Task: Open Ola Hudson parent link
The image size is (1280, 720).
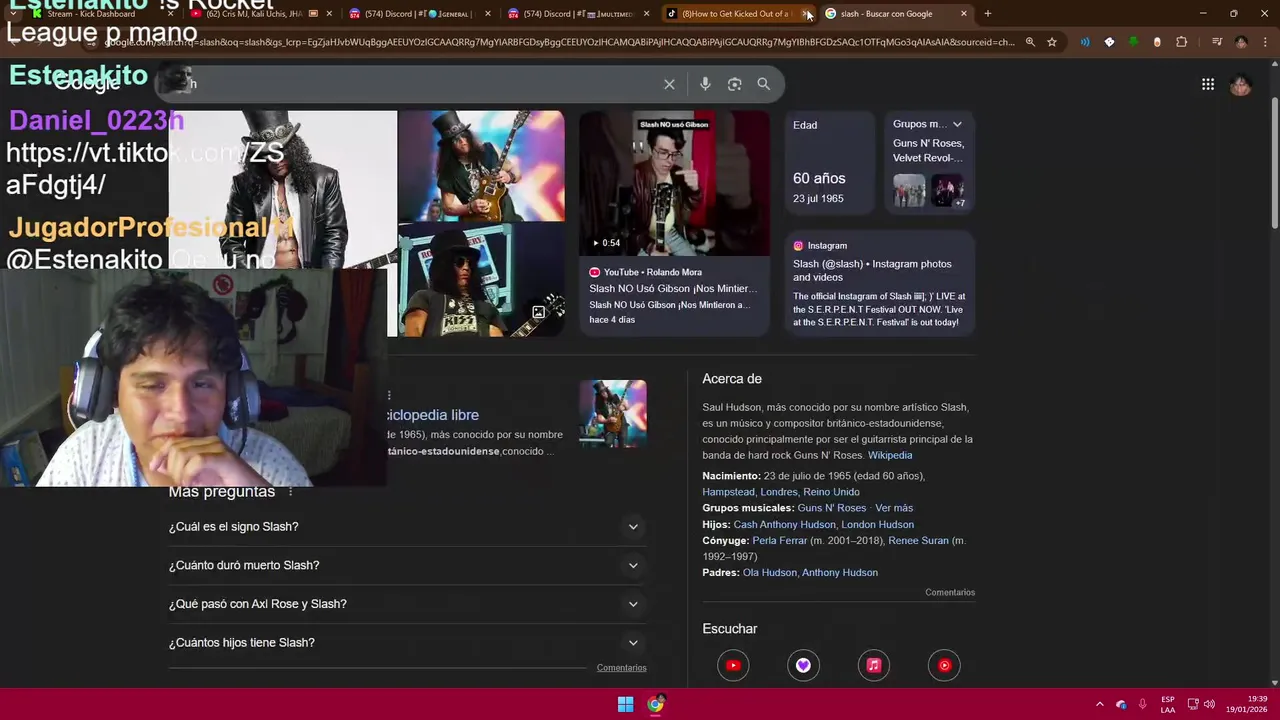Action: click(770, 573)
